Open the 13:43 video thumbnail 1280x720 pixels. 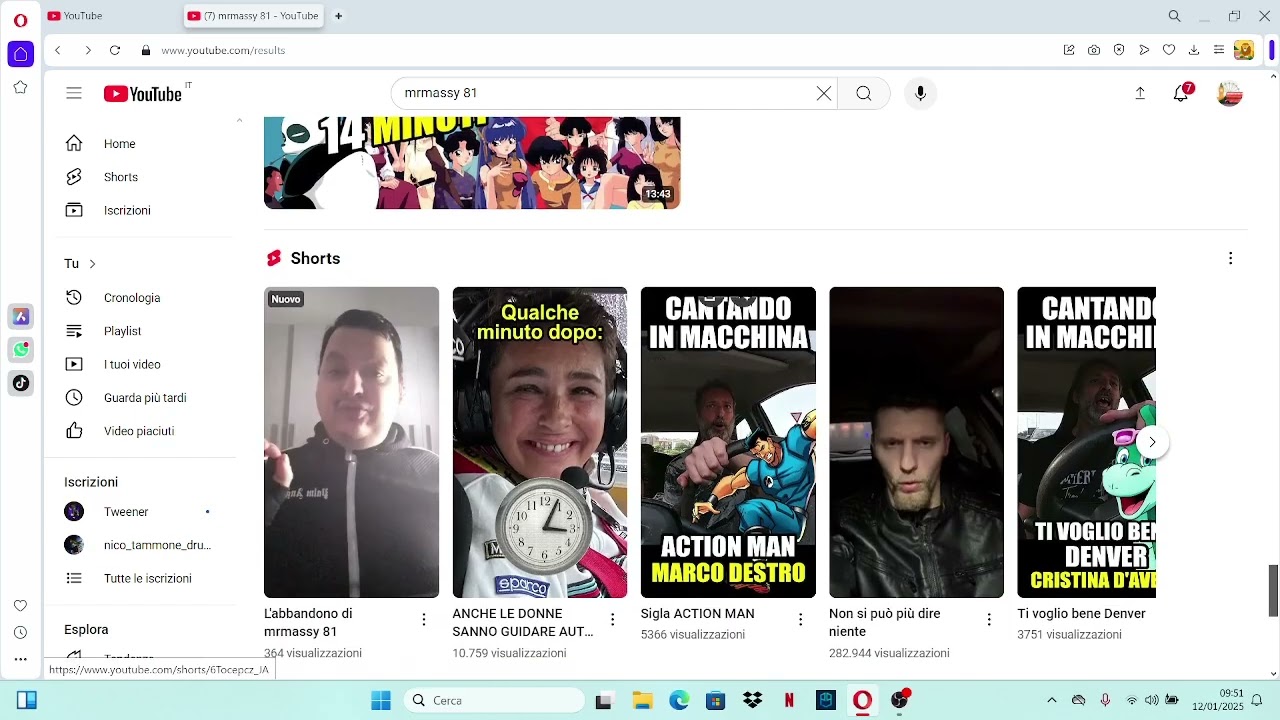(x=472, y=163)
